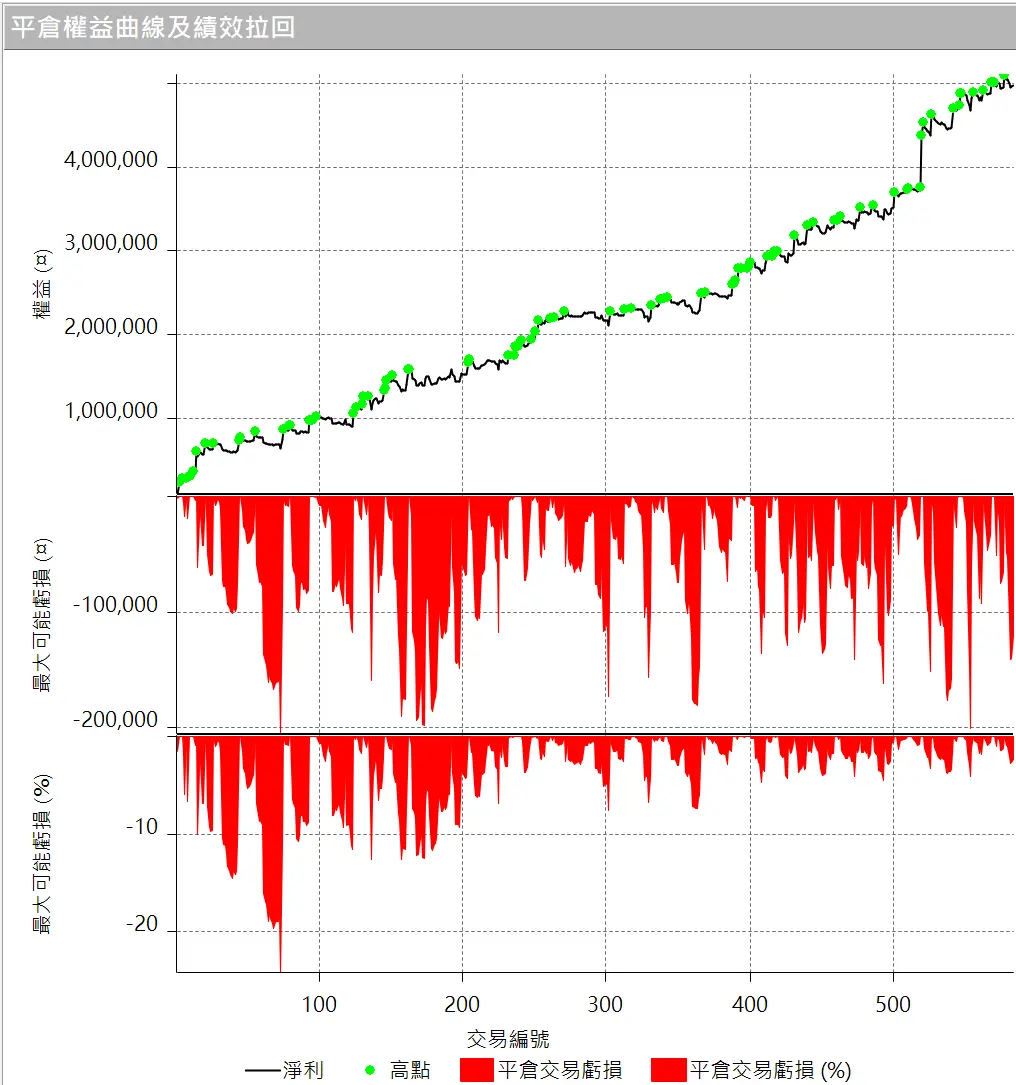The width and height of the screenshot is (1016, 1085).
Task: Click the 交易編號 x-axis title
Action: pos(508,1037)
